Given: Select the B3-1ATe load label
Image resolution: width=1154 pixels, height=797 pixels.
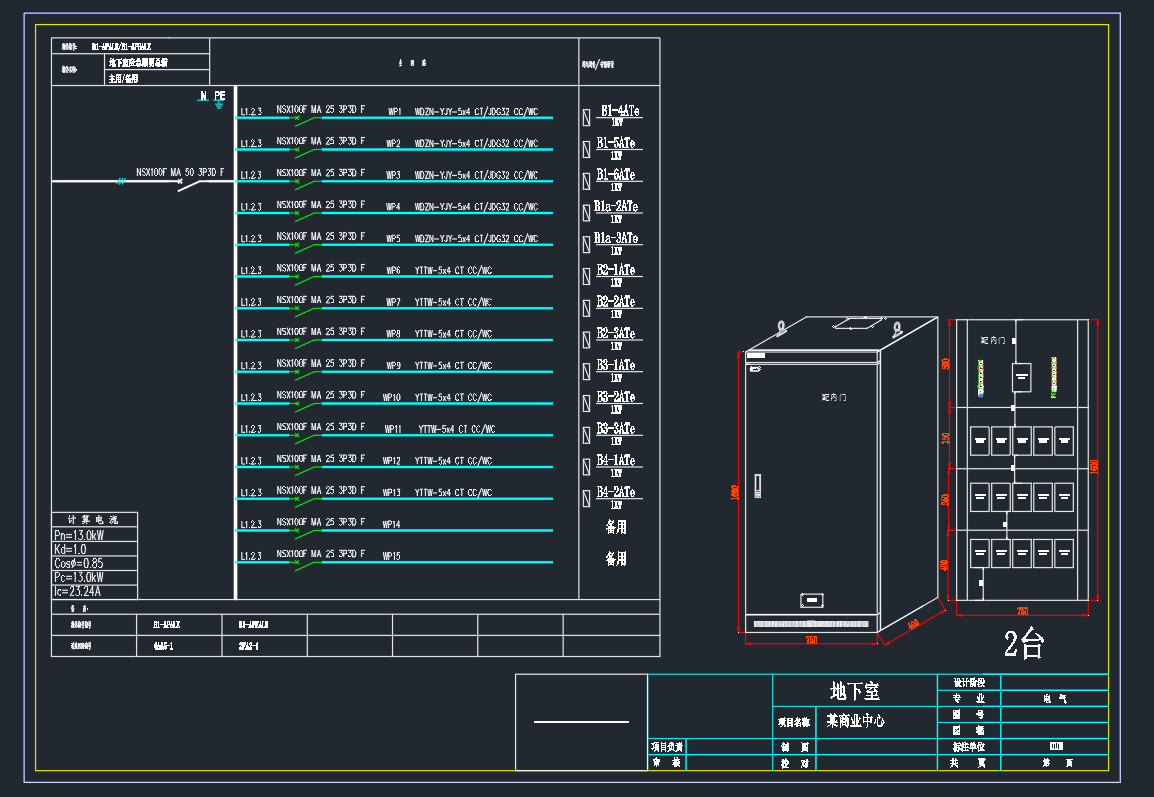Looking at the screenshot, I should pos(616,366).
